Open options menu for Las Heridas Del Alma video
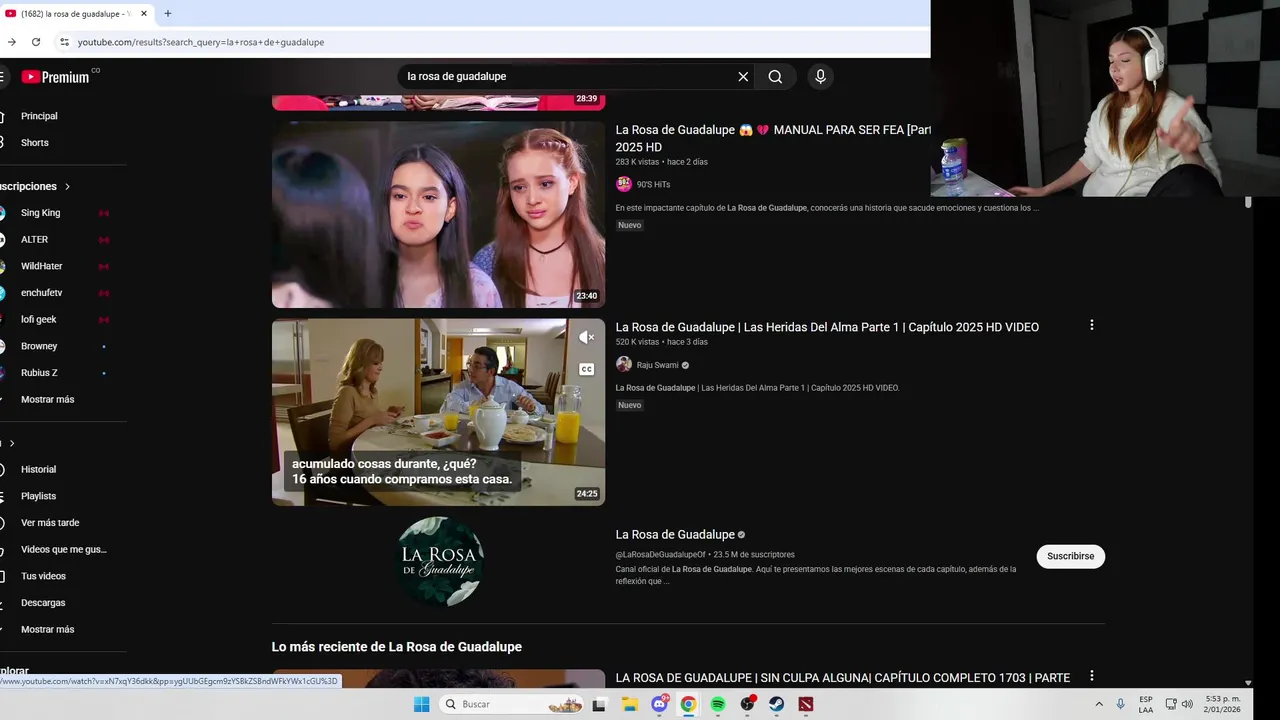1280x720 pixels. (x=1091, y=325)
